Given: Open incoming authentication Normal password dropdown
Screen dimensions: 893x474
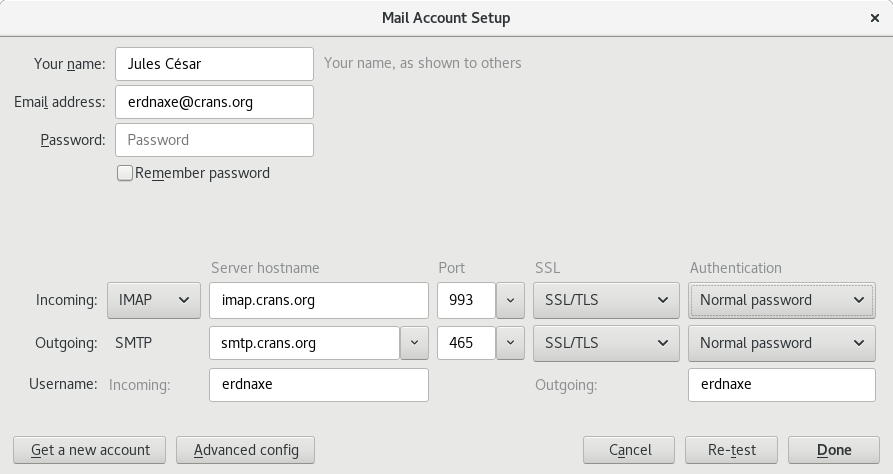Looking at the screenshot, I should [x=780, y=300].
